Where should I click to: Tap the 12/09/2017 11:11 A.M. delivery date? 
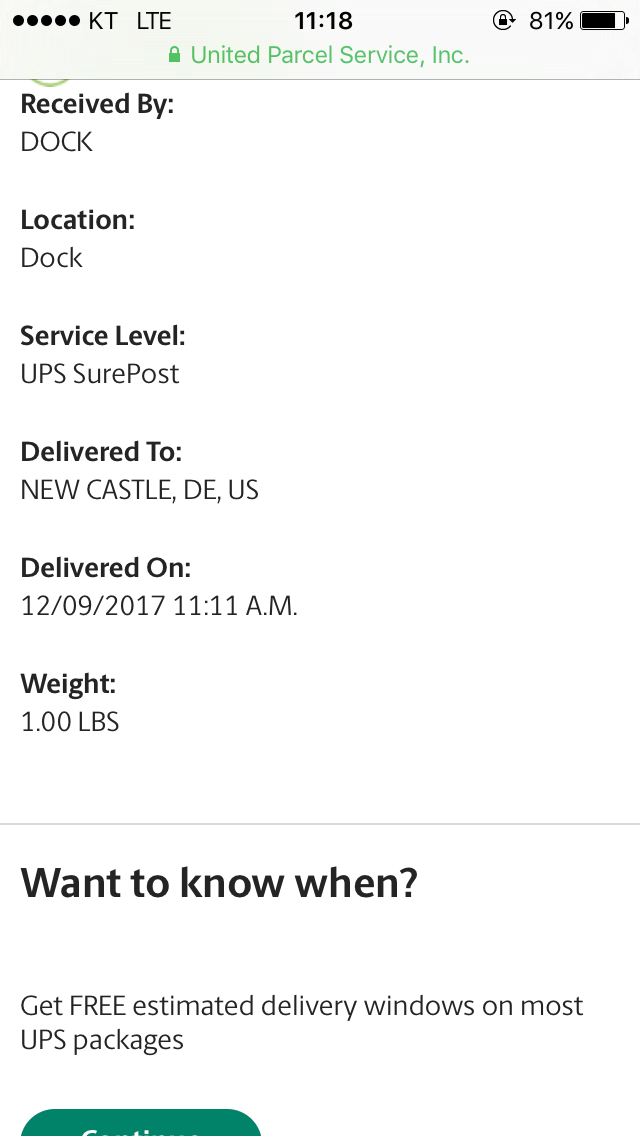(159, 606)
